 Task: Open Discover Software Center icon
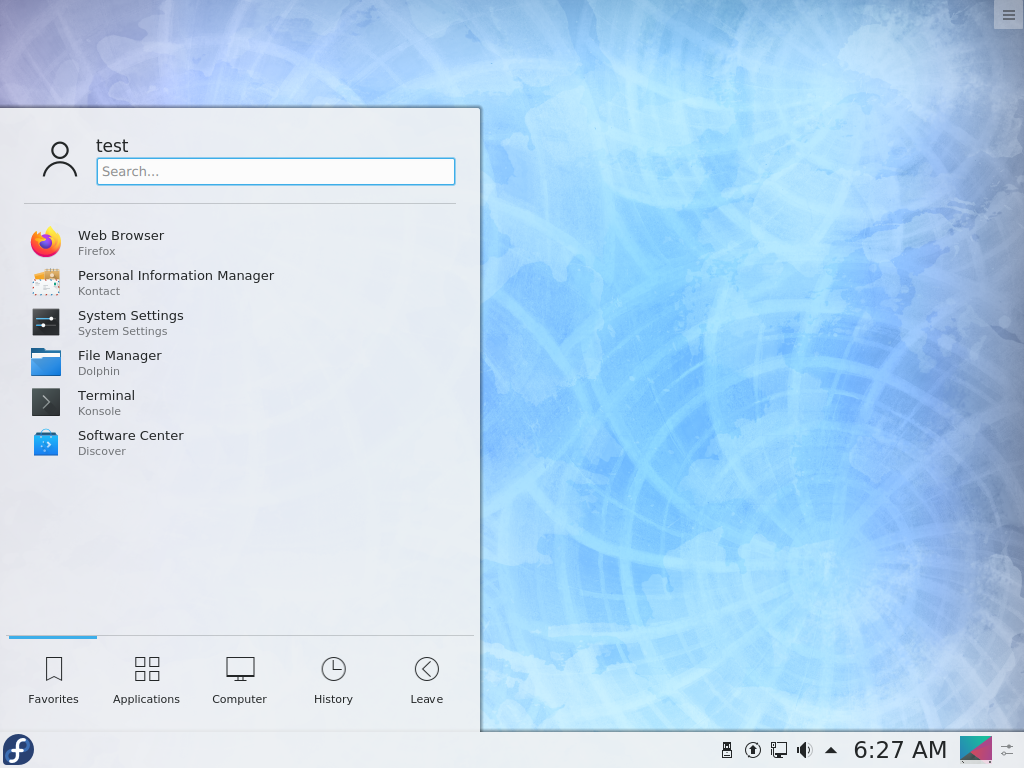(46, 442)
